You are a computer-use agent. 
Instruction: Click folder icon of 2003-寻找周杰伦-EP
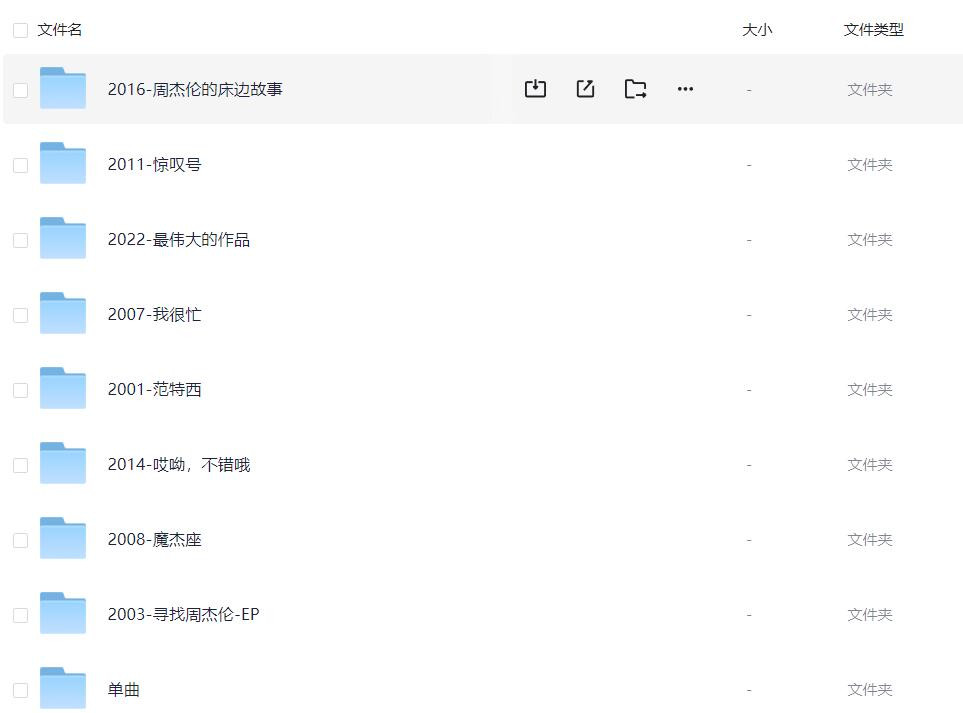63,612
